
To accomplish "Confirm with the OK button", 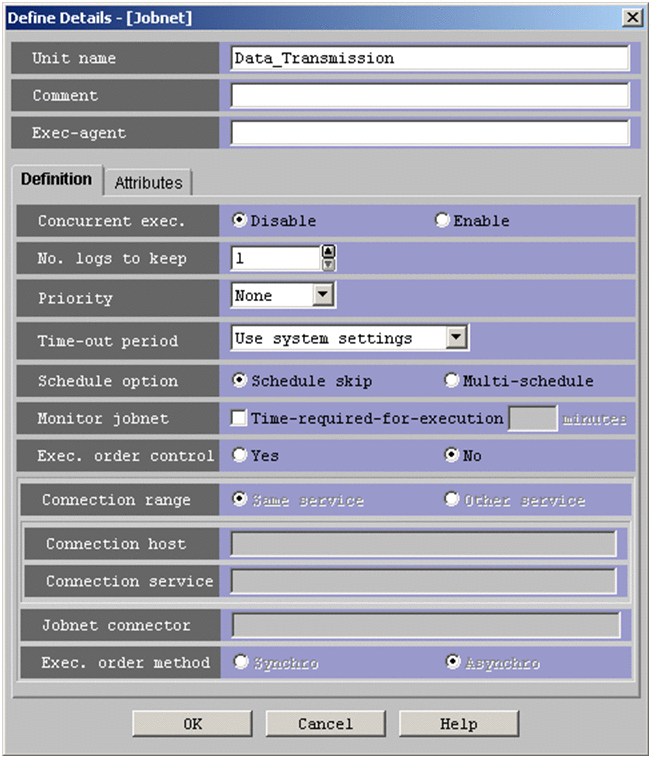I will click(x=192, y=724).
